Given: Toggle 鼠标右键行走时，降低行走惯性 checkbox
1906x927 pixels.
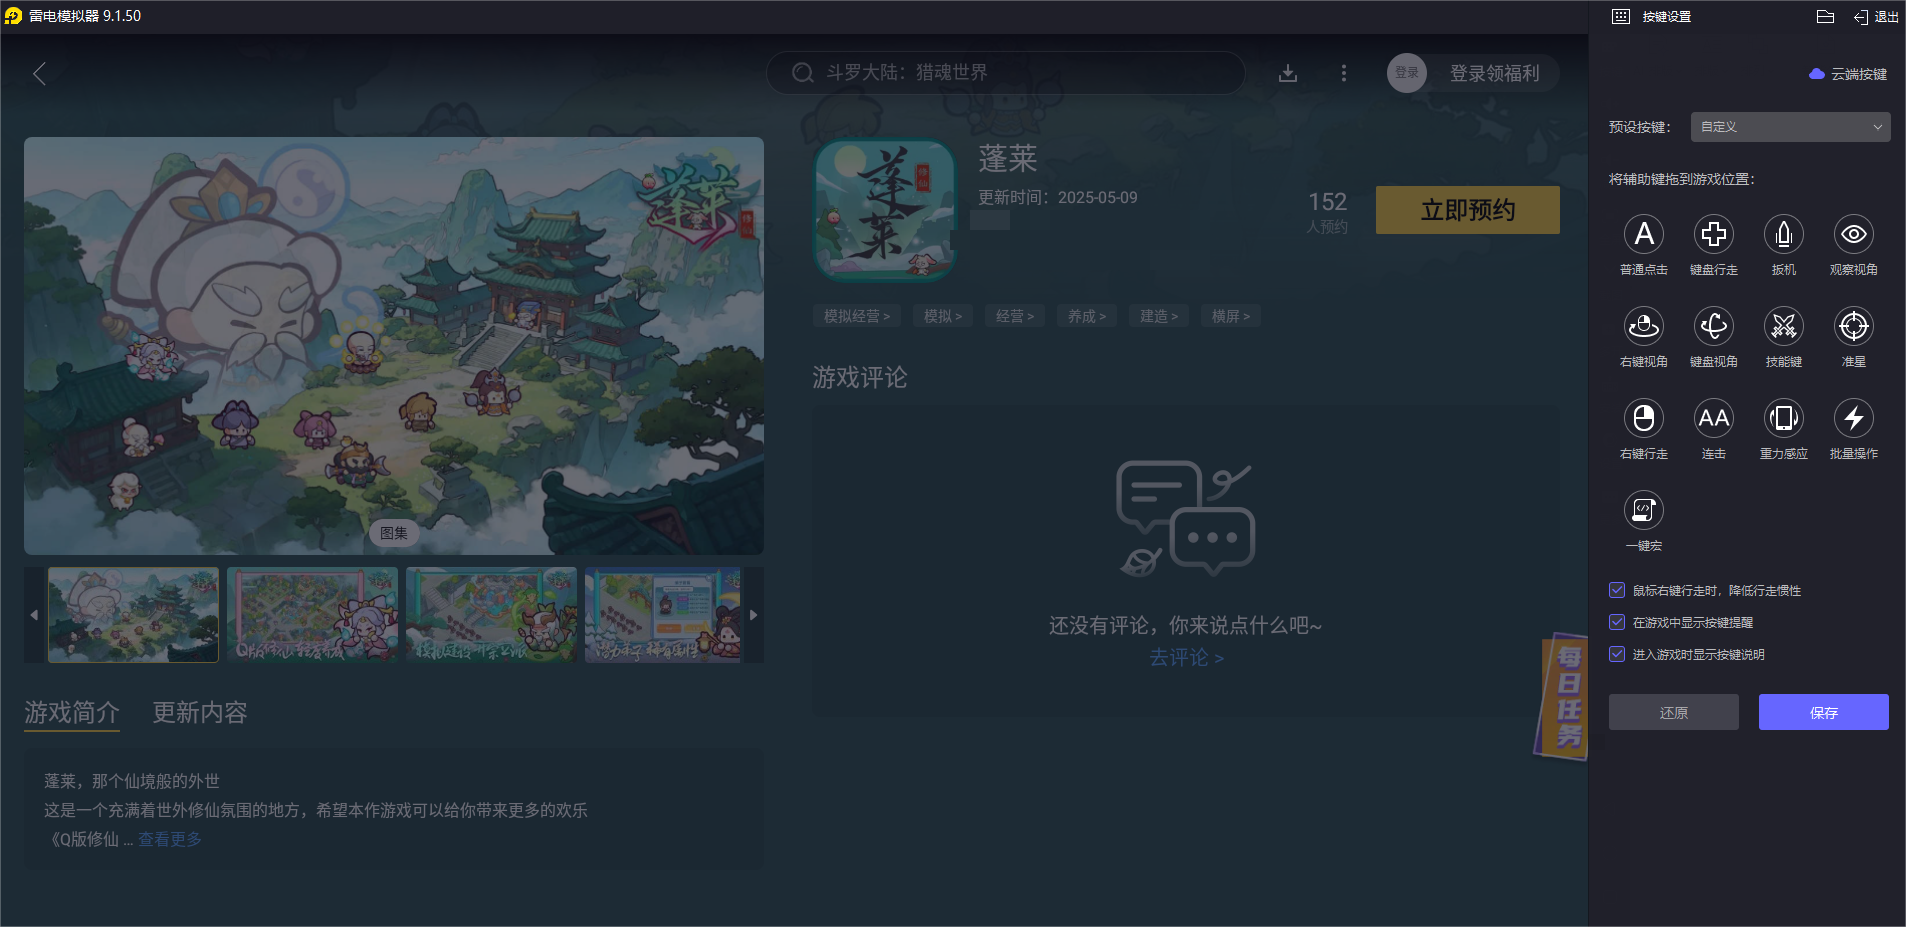Looking at the screenshot, I should pos(1616,590).
